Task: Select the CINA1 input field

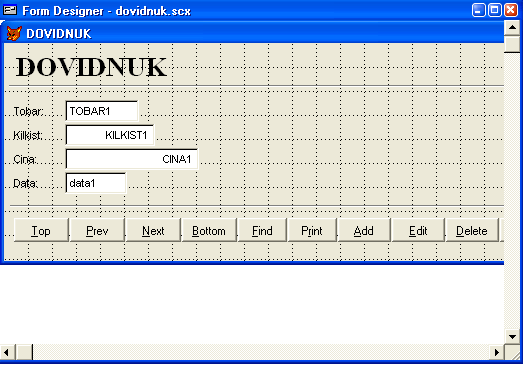Action: [132, 159]
